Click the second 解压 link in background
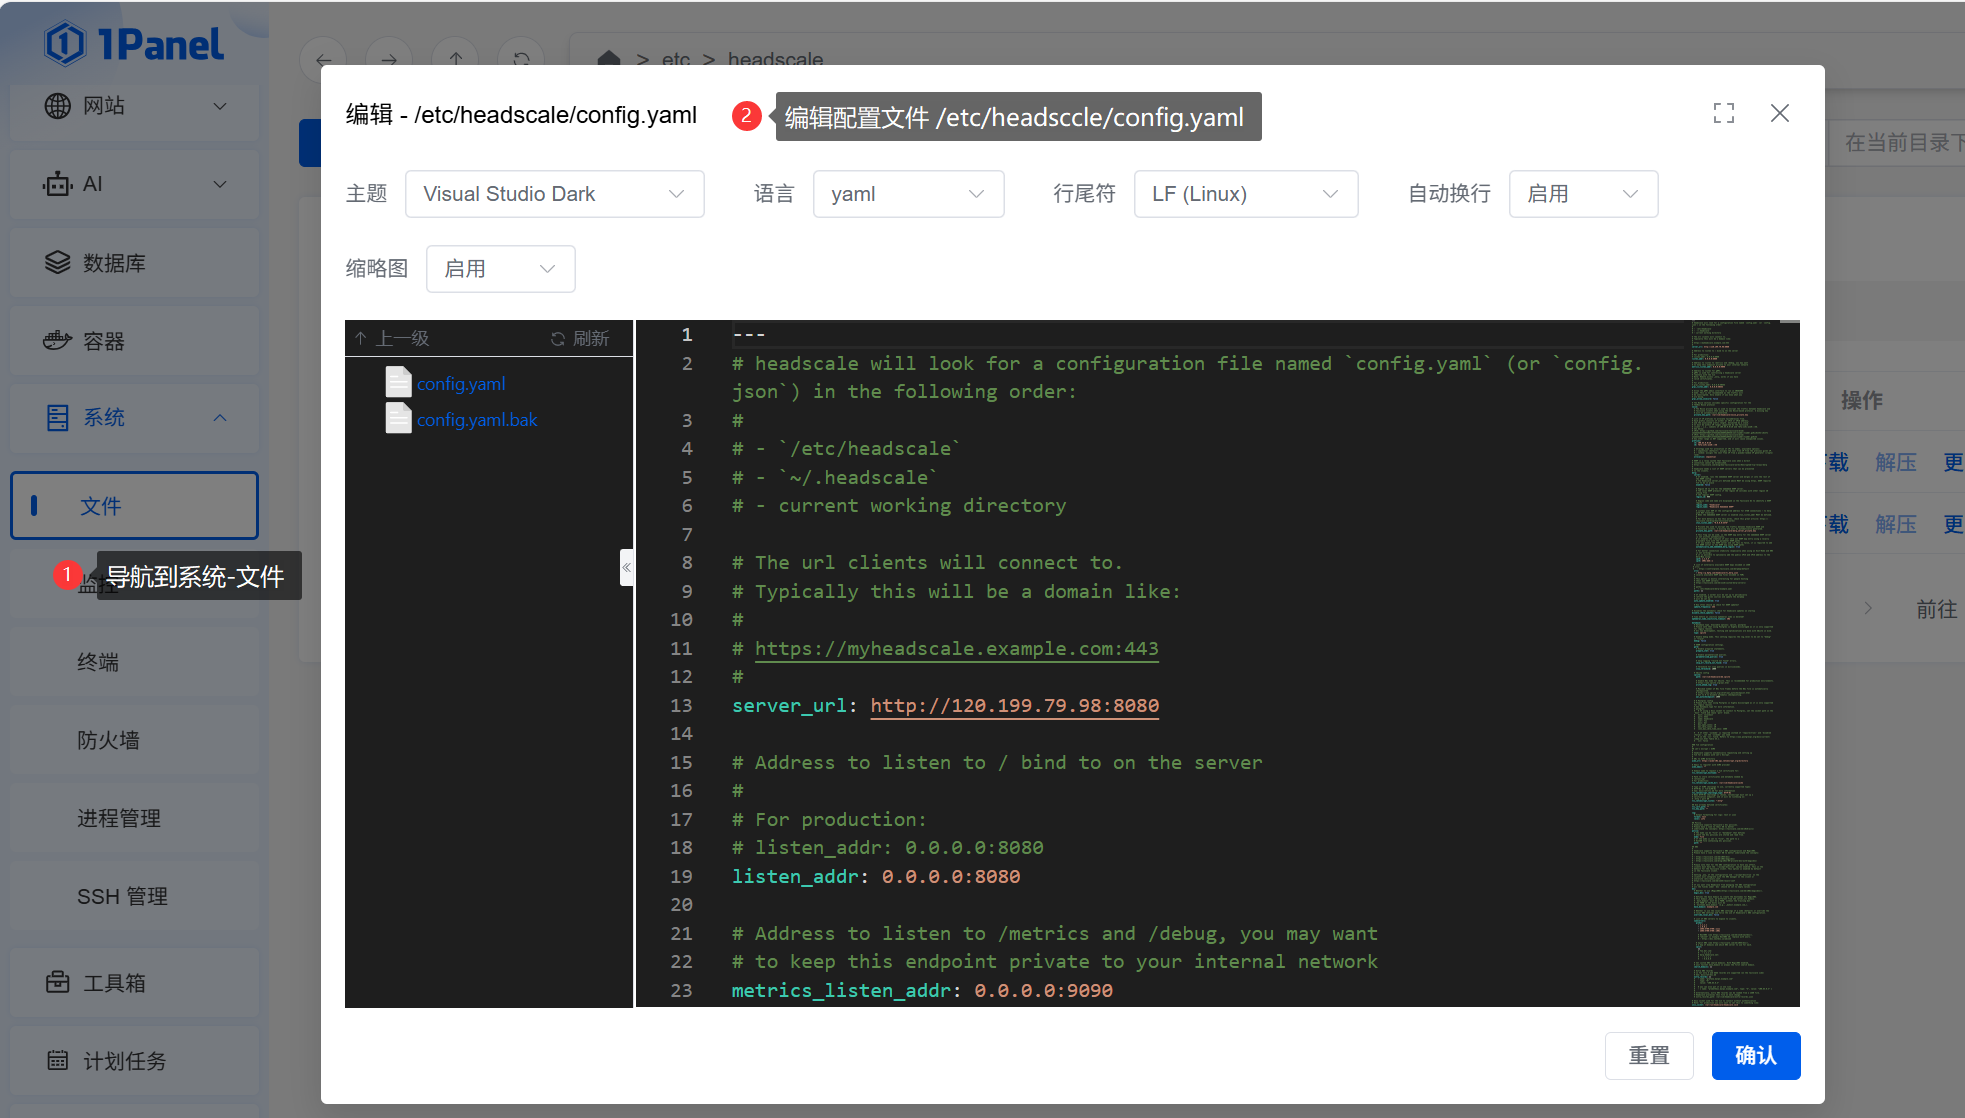This screenshot has width=1965, height=1118. 1896,524
